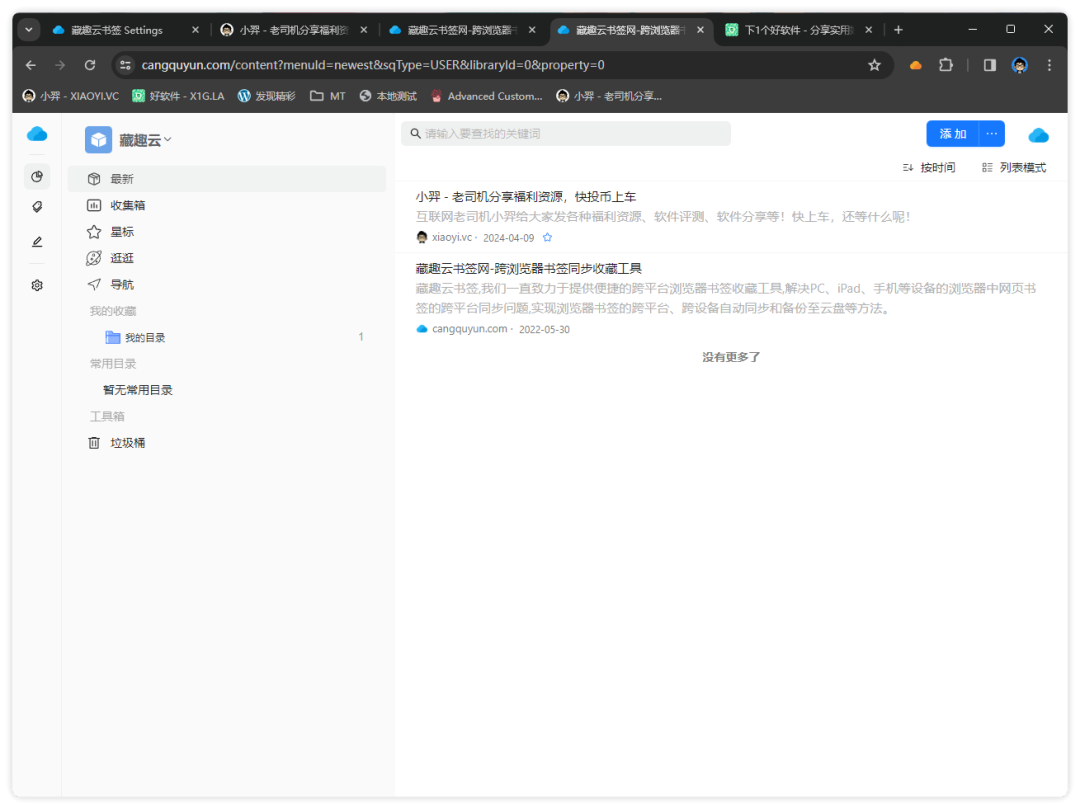Click the cangquyun.com source link
The width and height of the screenshot is (1080, 809).
click(469, 329)
